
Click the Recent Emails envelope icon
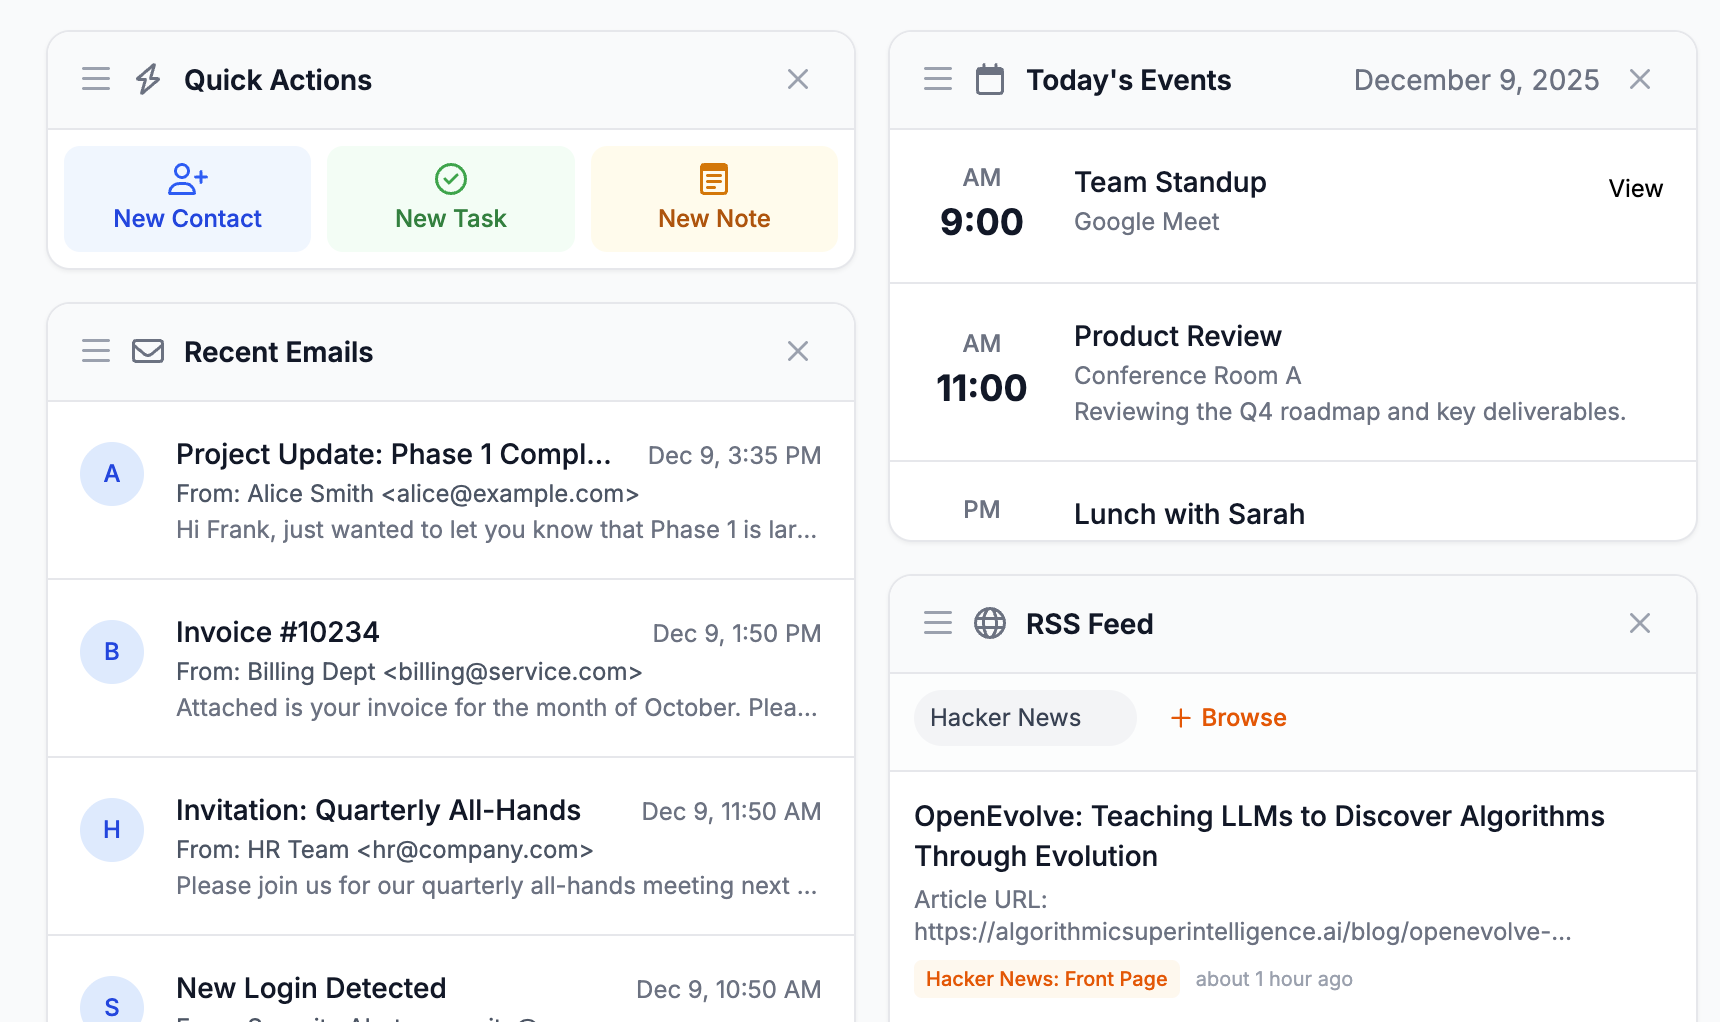148,351
